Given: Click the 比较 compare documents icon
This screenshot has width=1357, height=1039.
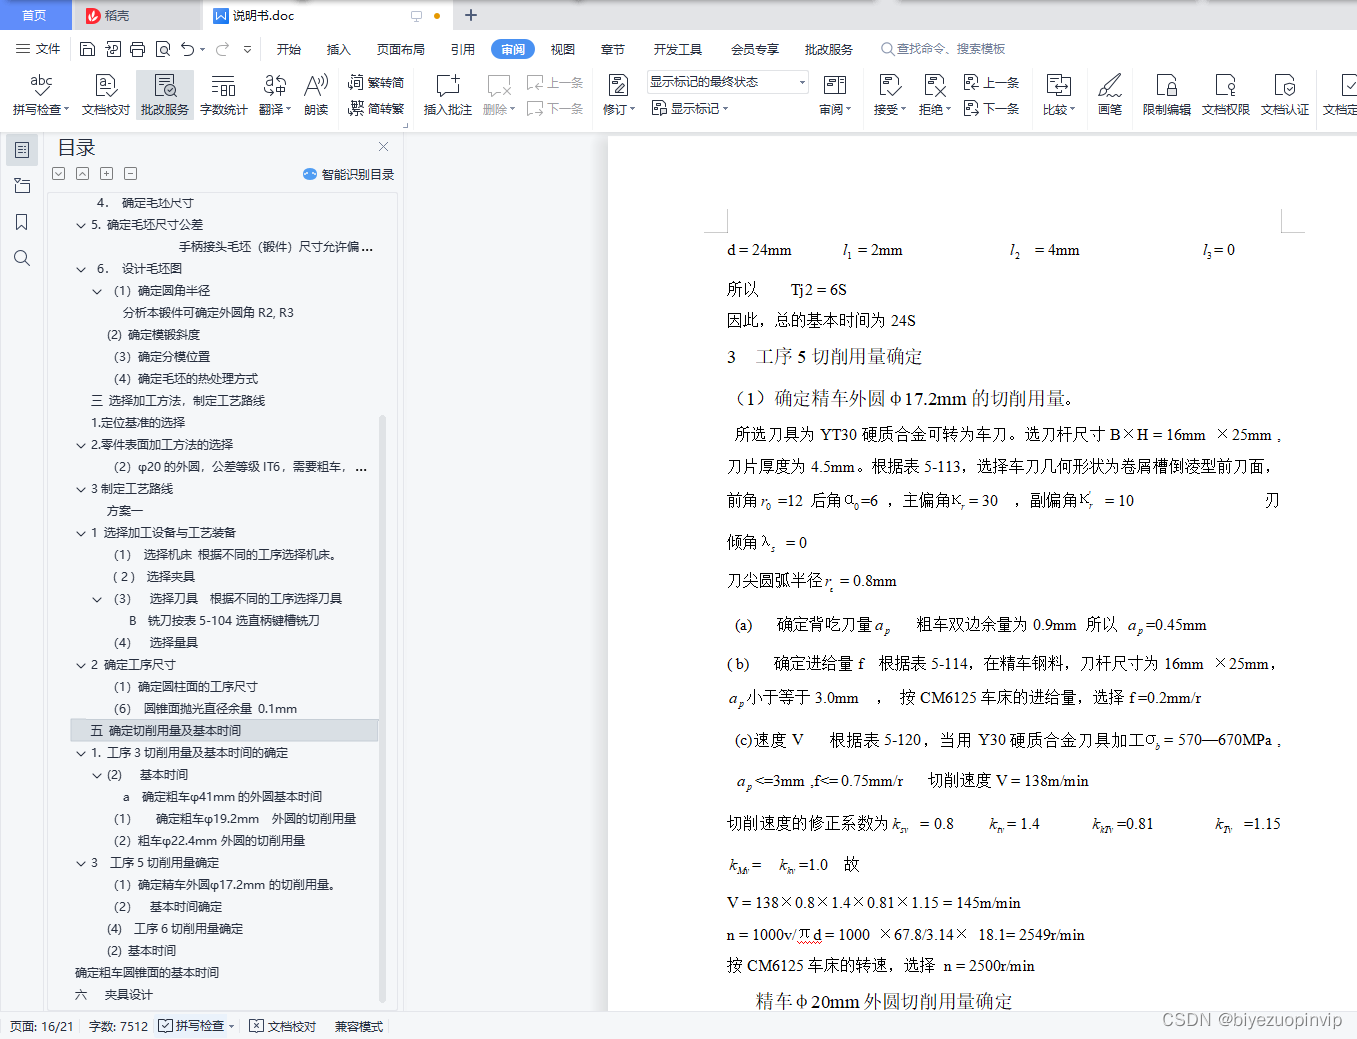Looking at the screenshot, I should click(x=1058, y=94).
